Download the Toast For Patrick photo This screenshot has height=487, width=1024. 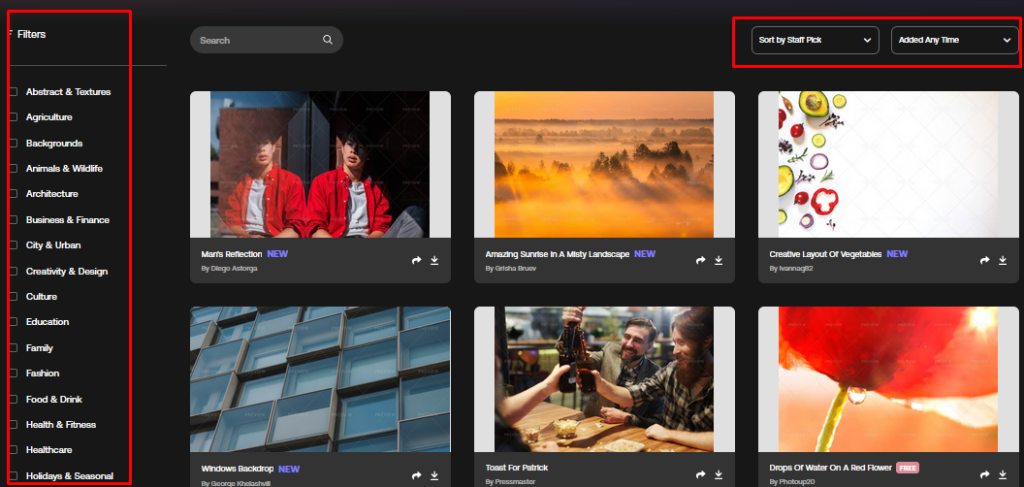718,475
